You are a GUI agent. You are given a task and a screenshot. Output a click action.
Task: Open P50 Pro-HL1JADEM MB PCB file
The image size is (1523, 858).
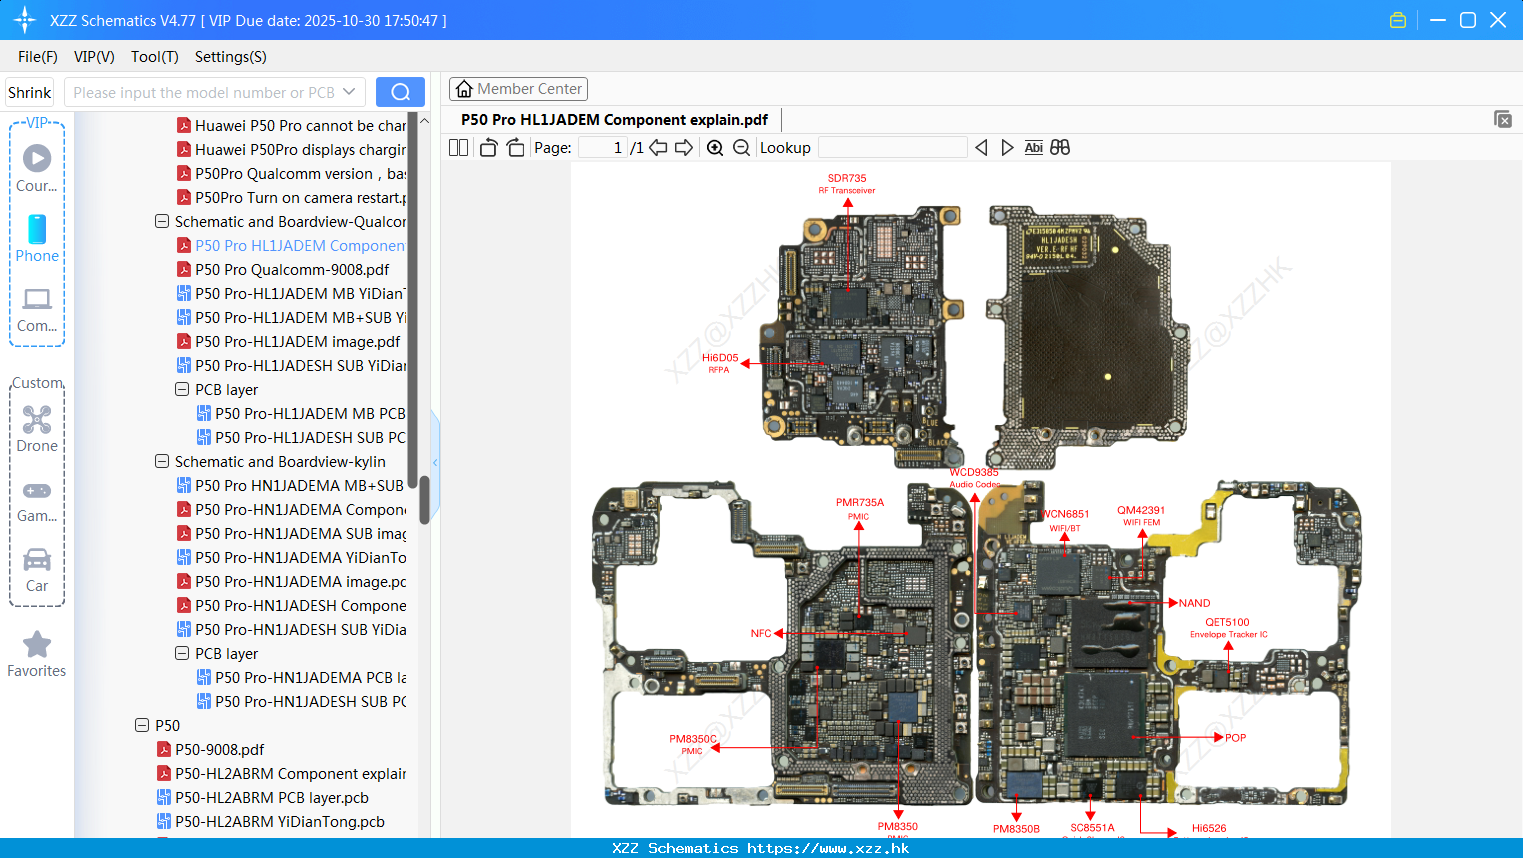click(x=301, y=413)
